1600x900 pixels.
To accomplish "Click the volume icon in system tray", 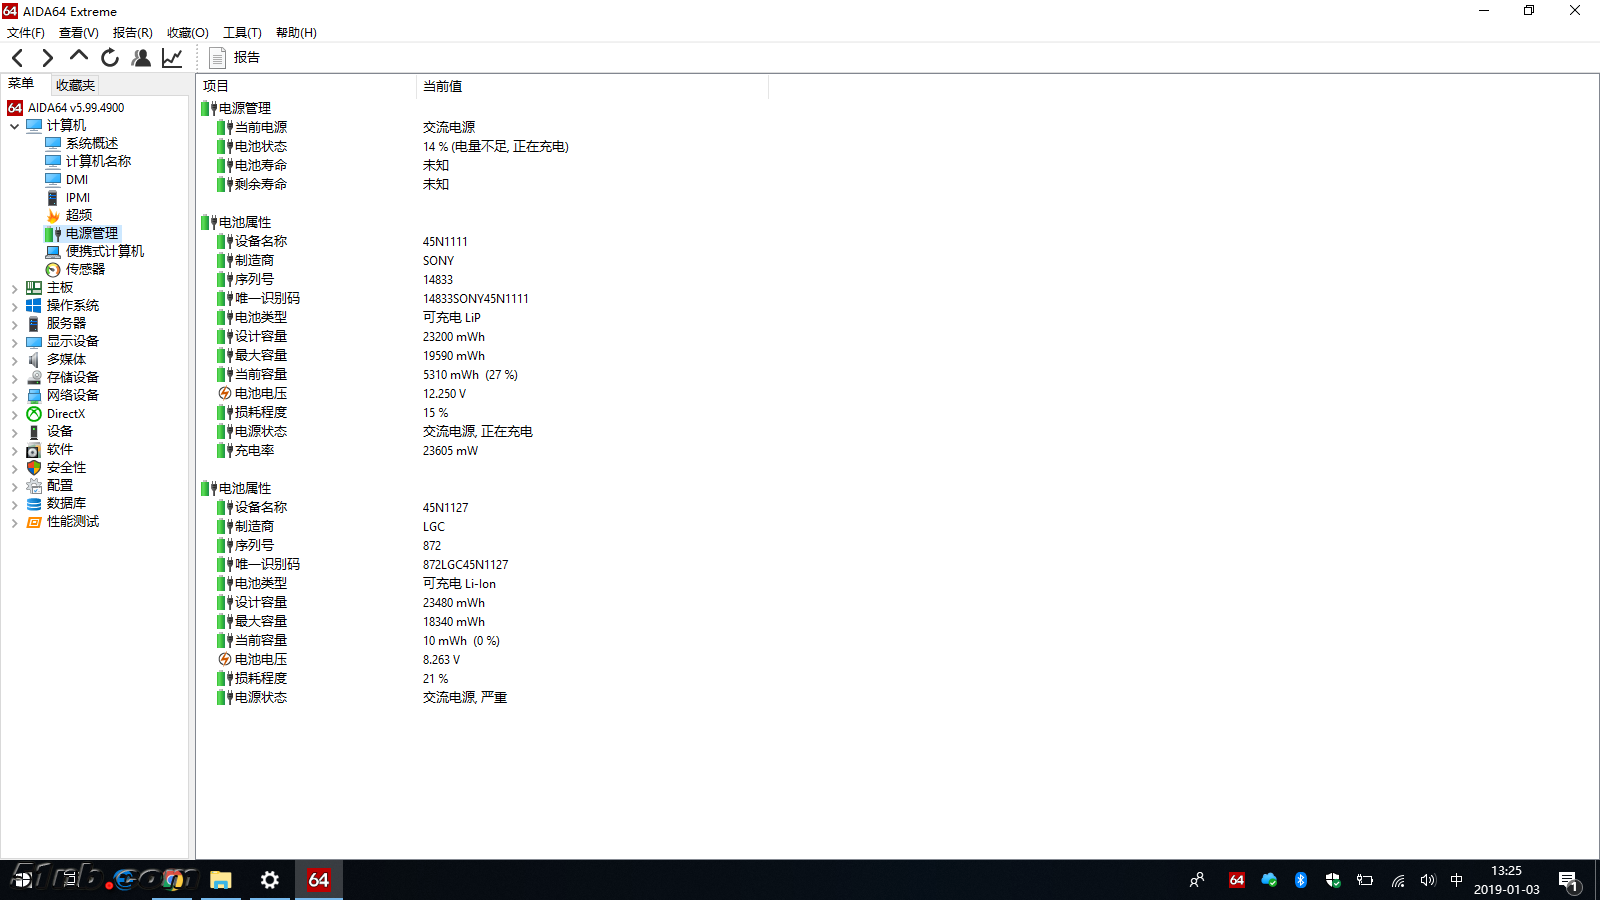I will (1427, 881).
